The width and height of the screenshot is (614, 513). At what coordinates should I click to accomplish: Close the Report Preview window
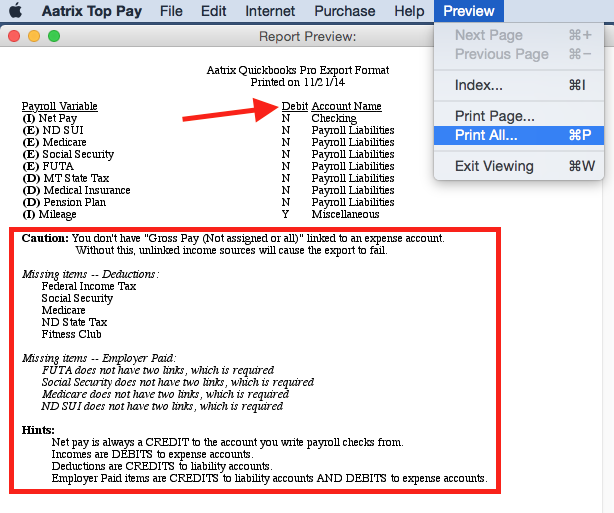tap(14, 36)
